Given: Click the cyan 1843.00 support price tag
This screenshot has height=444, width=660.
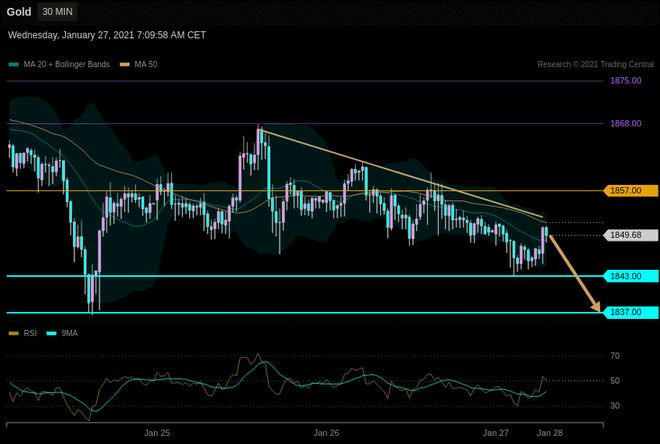Looking at the screenshot, I should click(631, 276).
